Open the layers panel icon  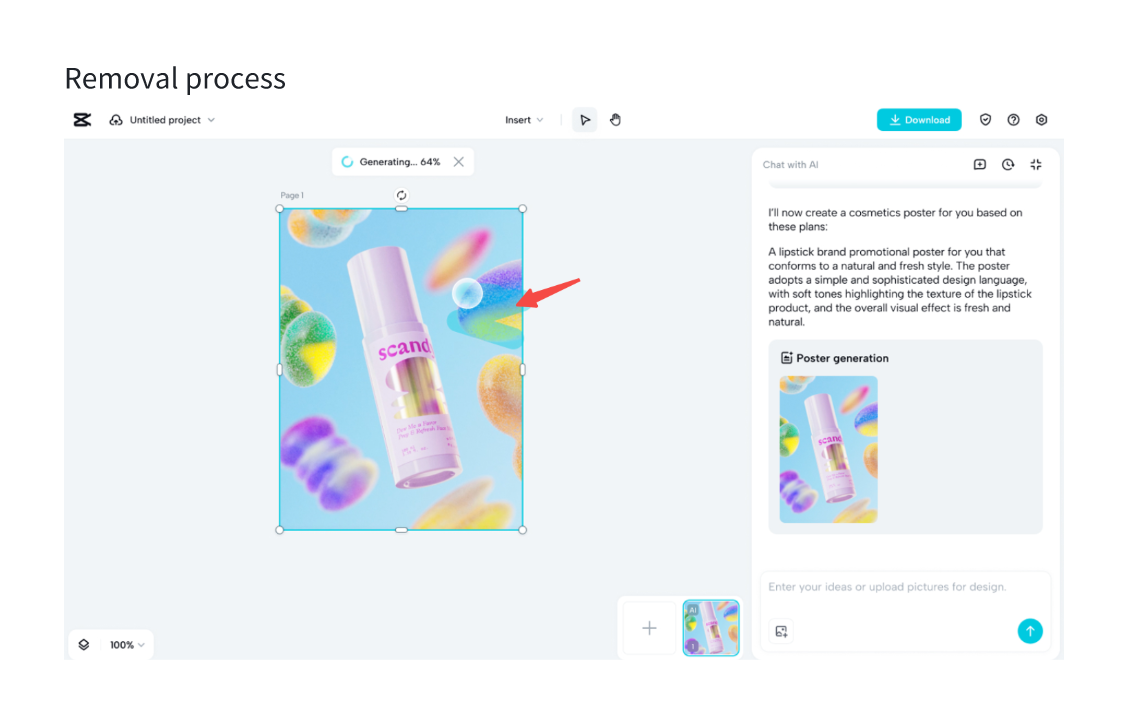click(84, 645)
